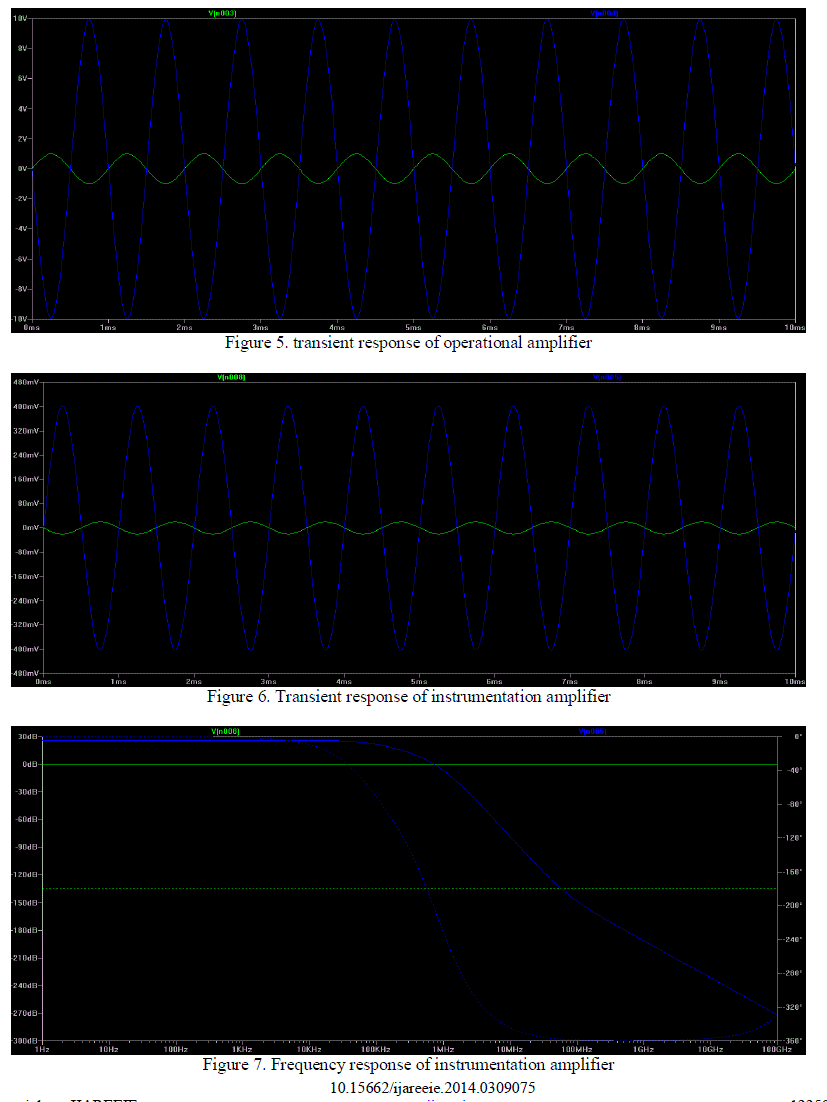This screenshot has width=827, height=1102.
Task: Click the green trace label above the frequency response plot
Action: 222,731
